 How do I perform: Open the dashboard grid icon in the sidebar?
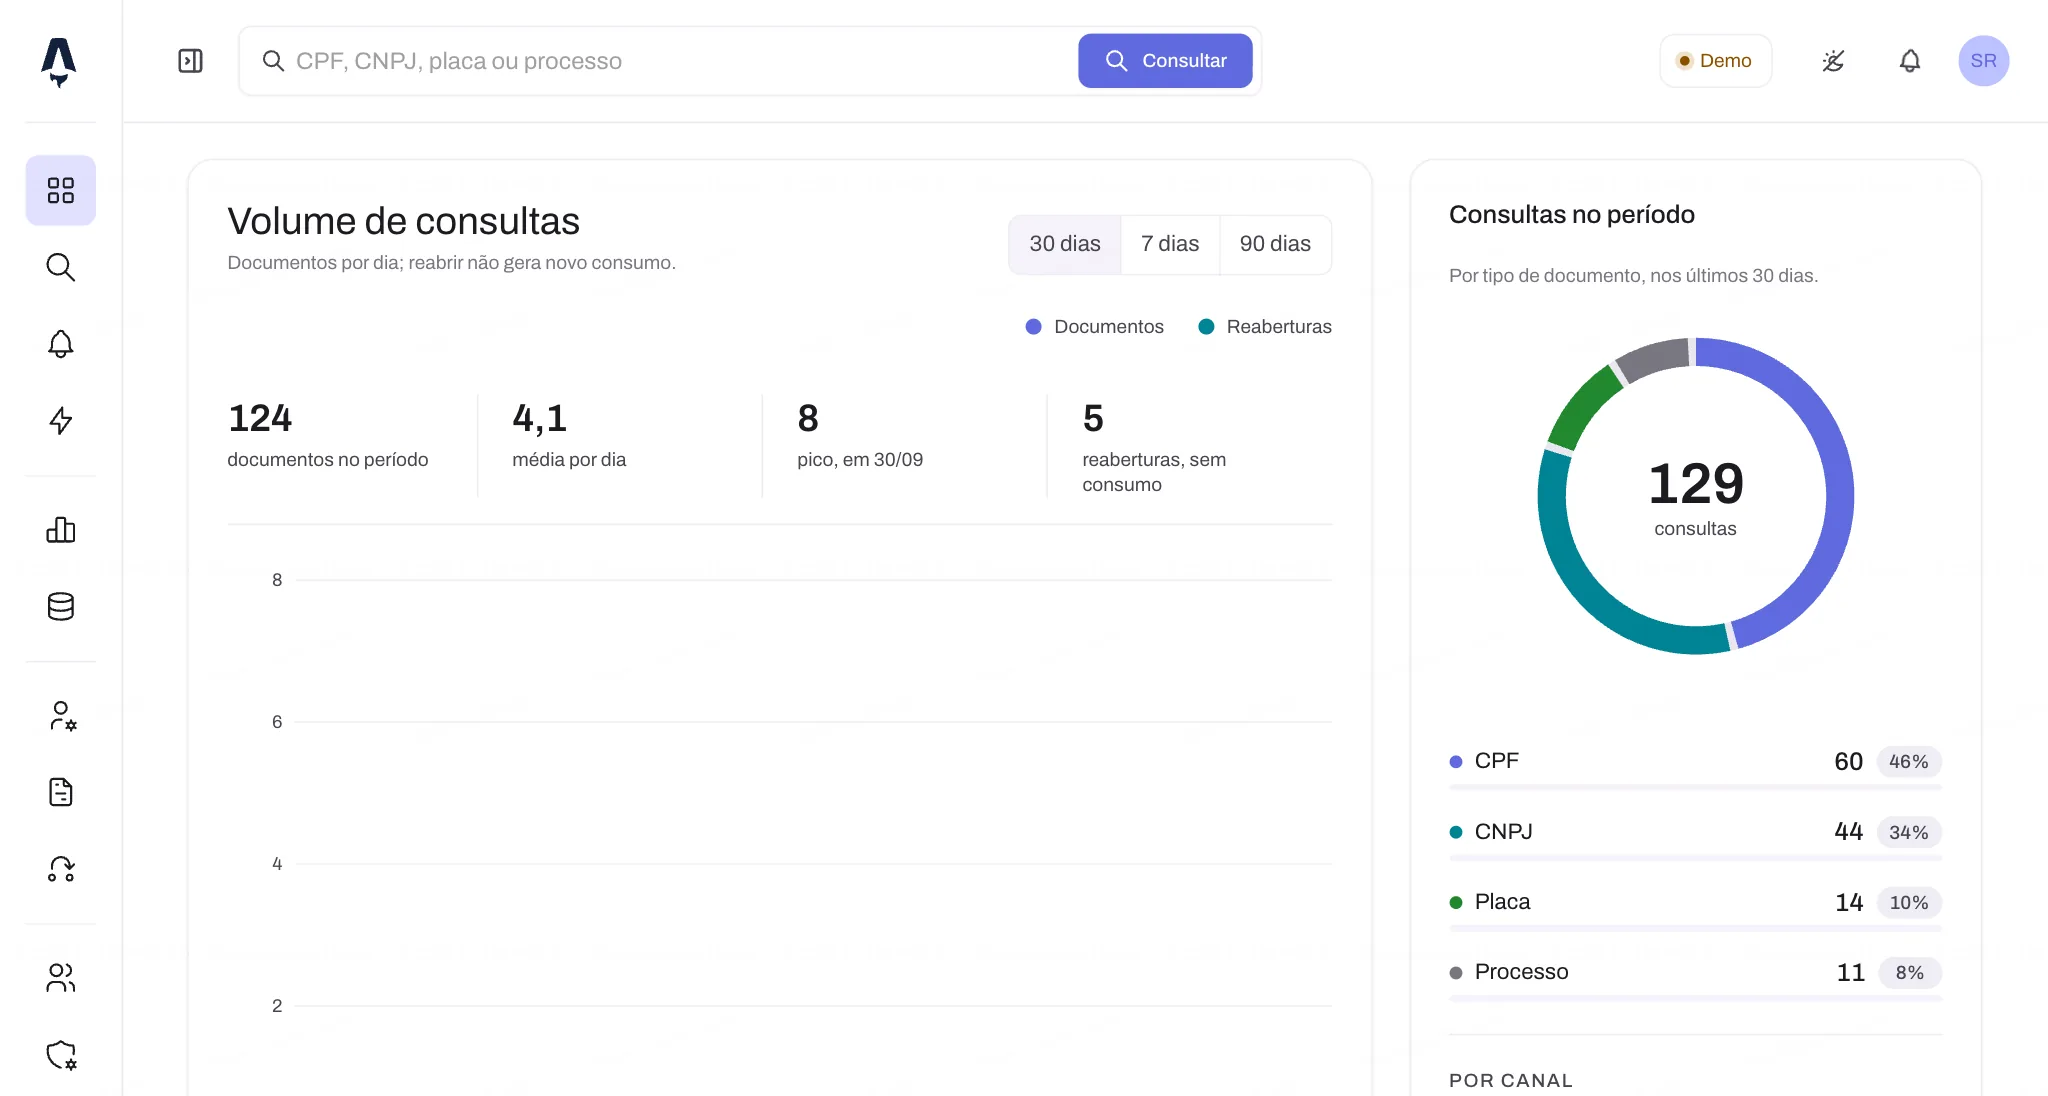[61, 190]
